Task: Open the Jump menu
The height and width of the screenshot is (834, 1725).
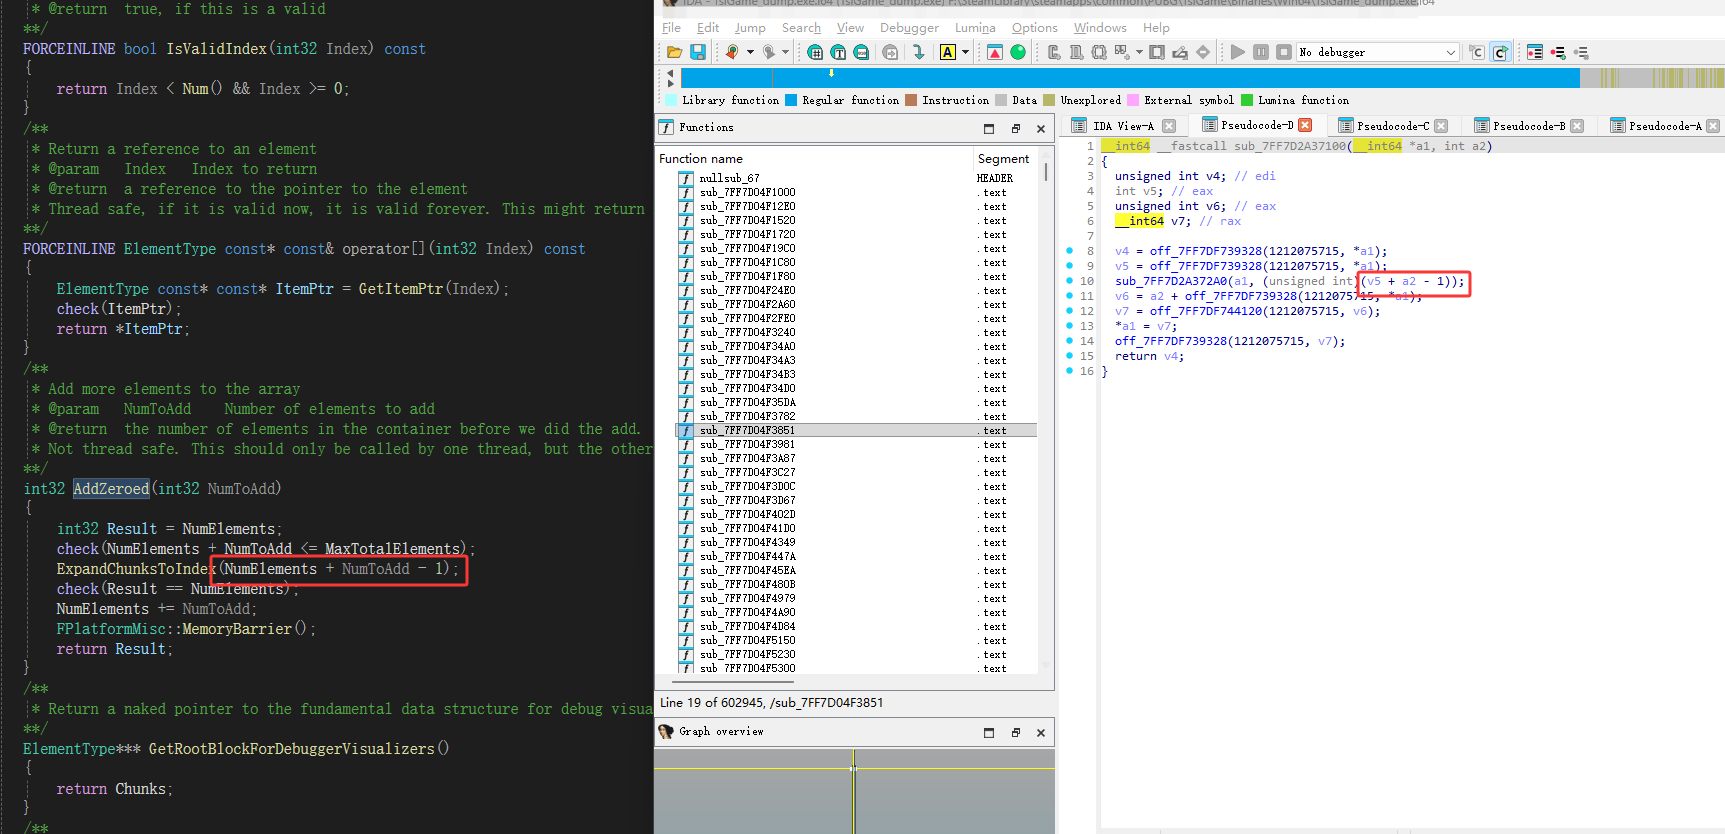Action: click(750, 28)
